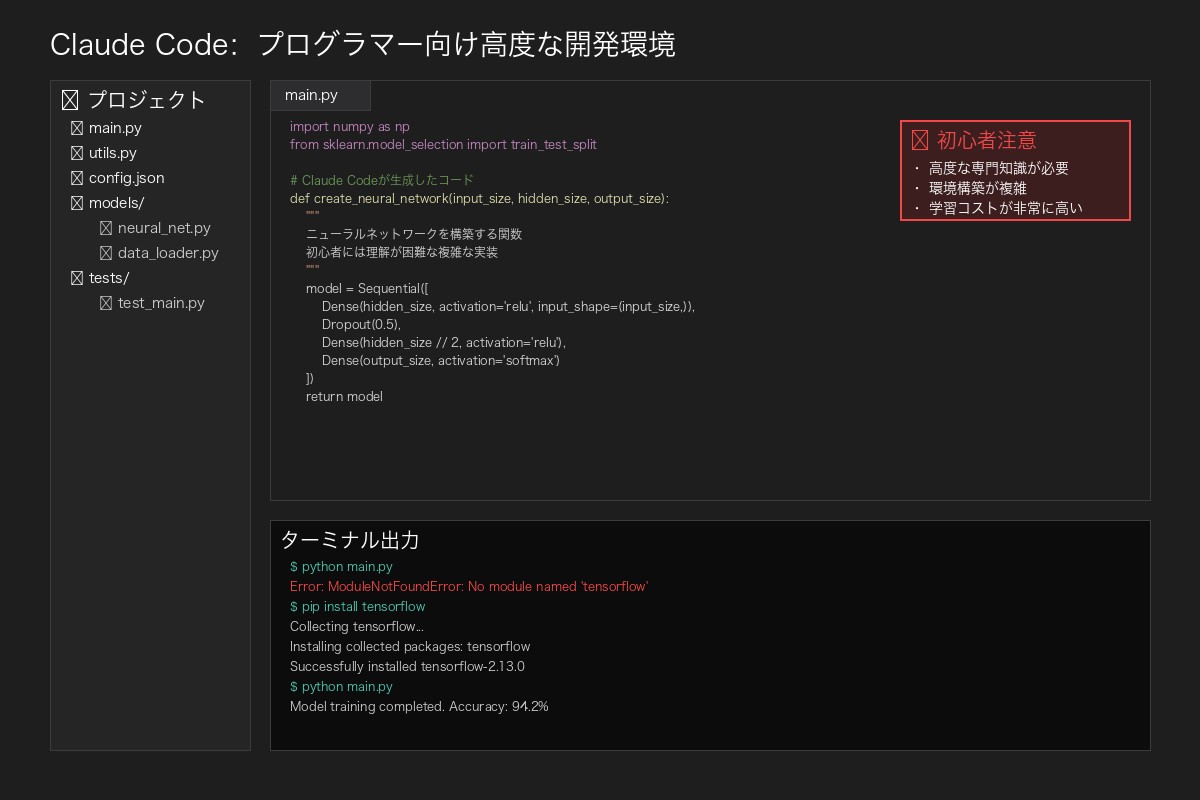Click the folder icon beside tests/
This screenshot has width=1200, height=800.
(x=77, y=278)
